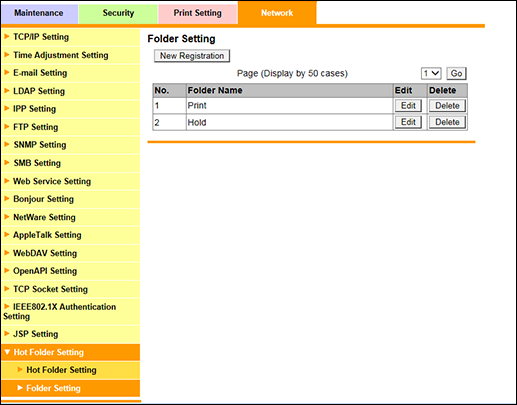Open IEEE802.1X Authentication Setting
Screen dimensions: 517x405
pos(60,311)
